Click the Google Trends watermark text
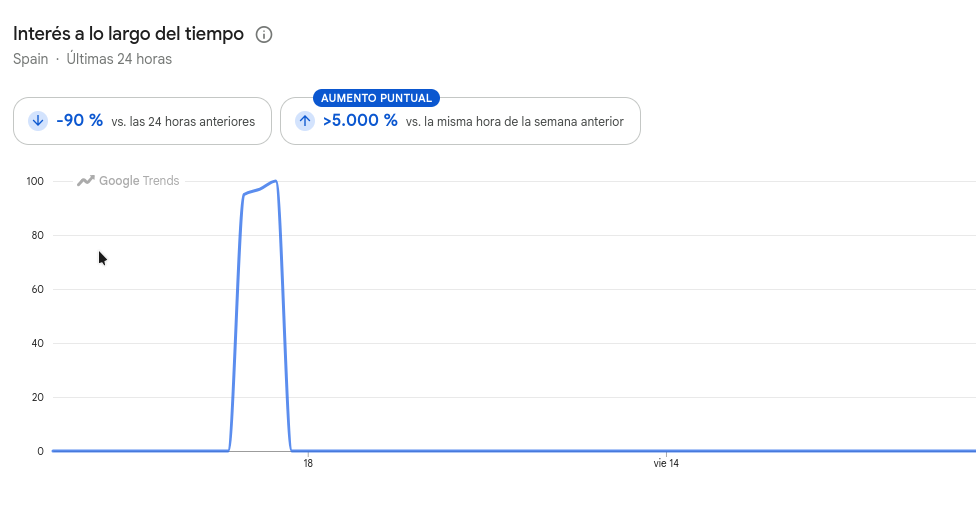The width and height of the screenshot is (976, 520). pos(139,181)
